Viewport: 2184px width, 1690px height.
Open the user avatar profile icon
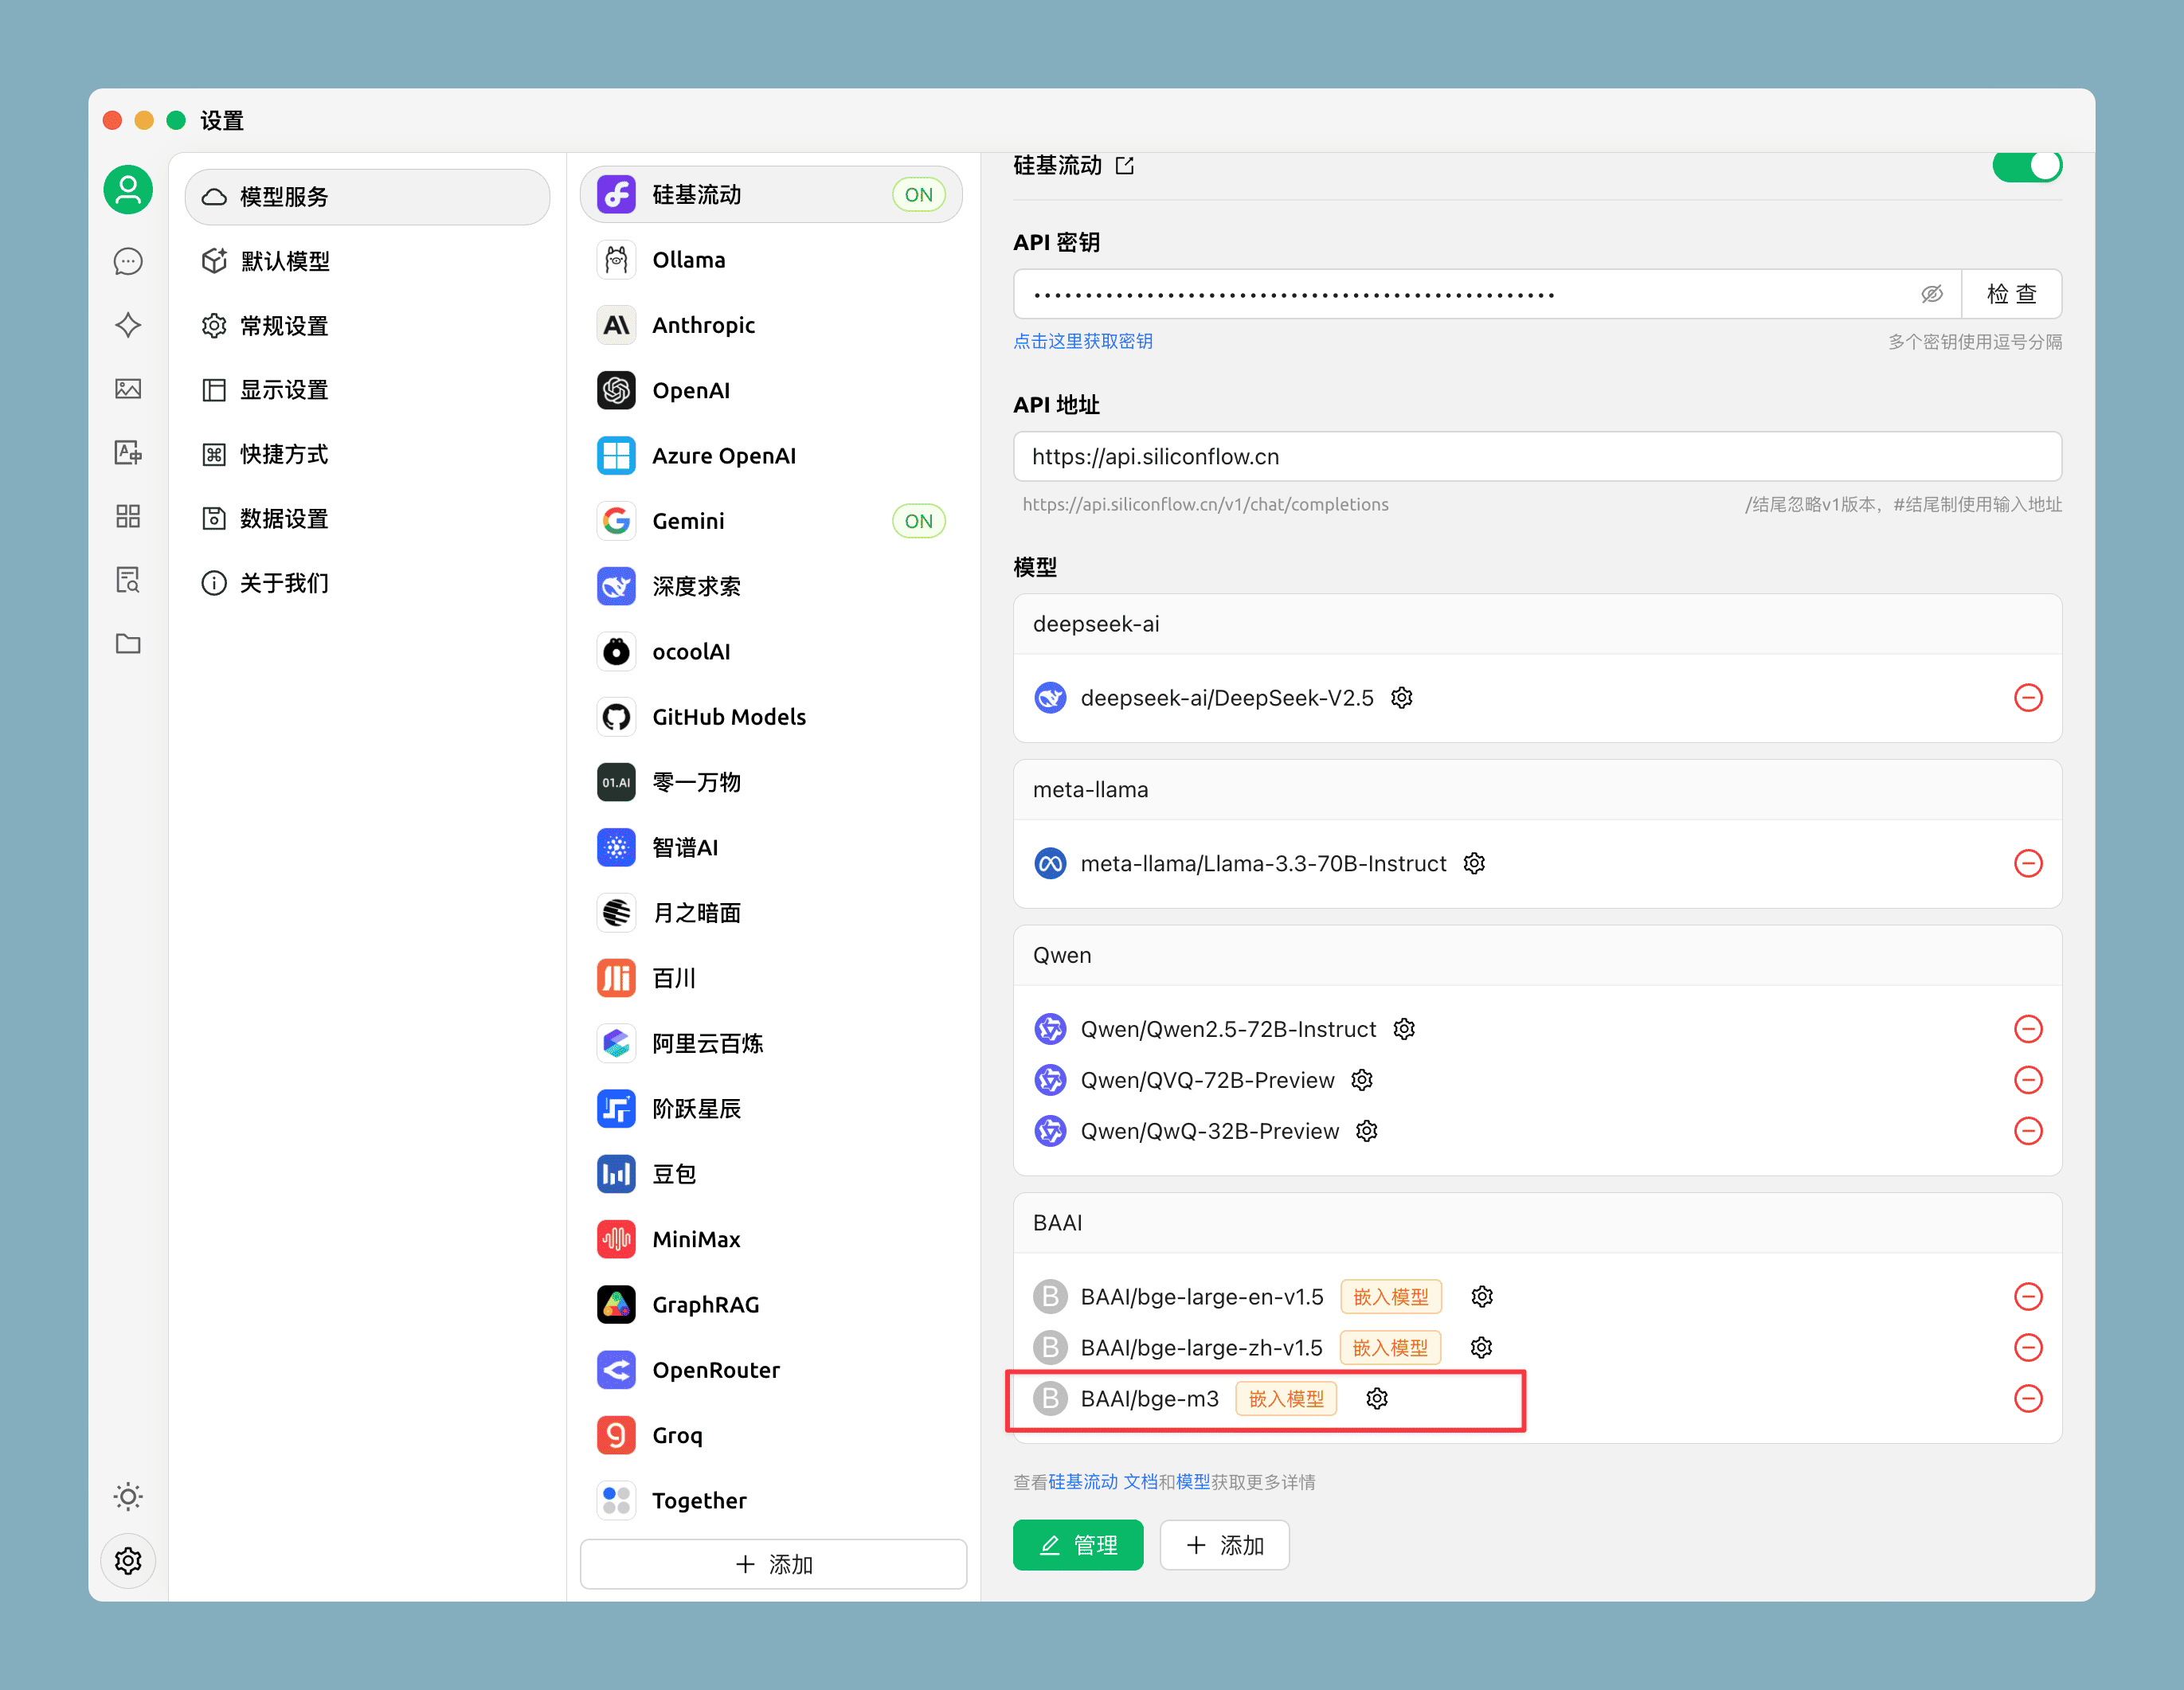(128, 190)
